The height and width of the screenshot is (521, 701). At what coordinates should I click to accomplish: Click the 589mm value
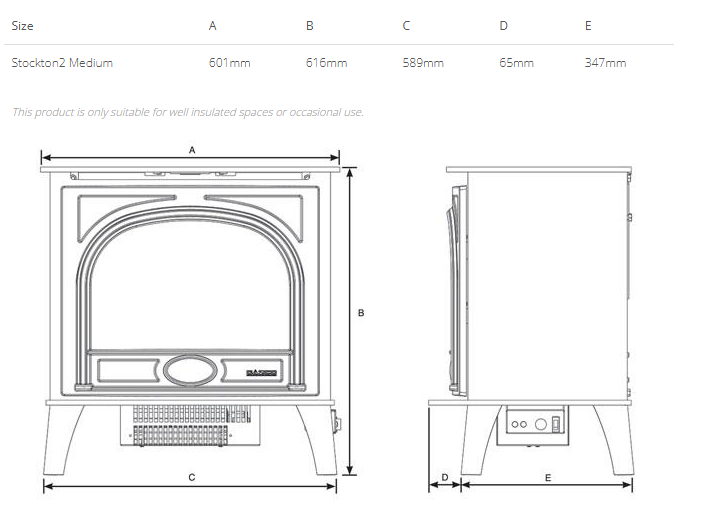point(423,63)
